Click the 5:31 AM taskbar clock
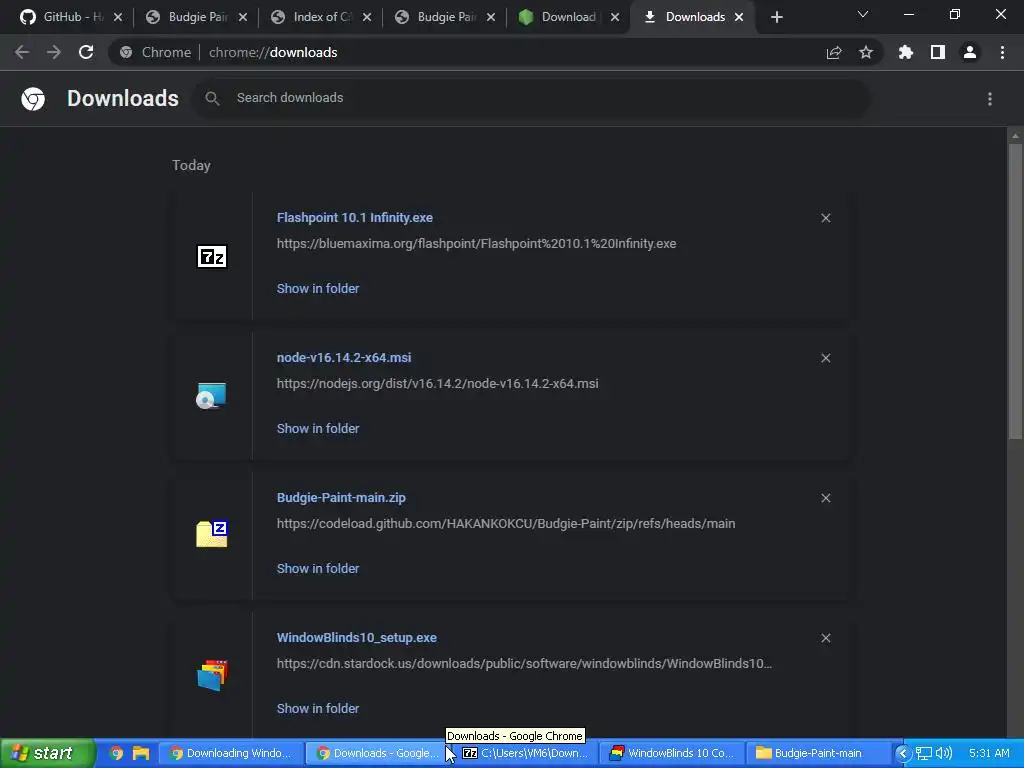The image size is (1024, 768). pos(989,753)
